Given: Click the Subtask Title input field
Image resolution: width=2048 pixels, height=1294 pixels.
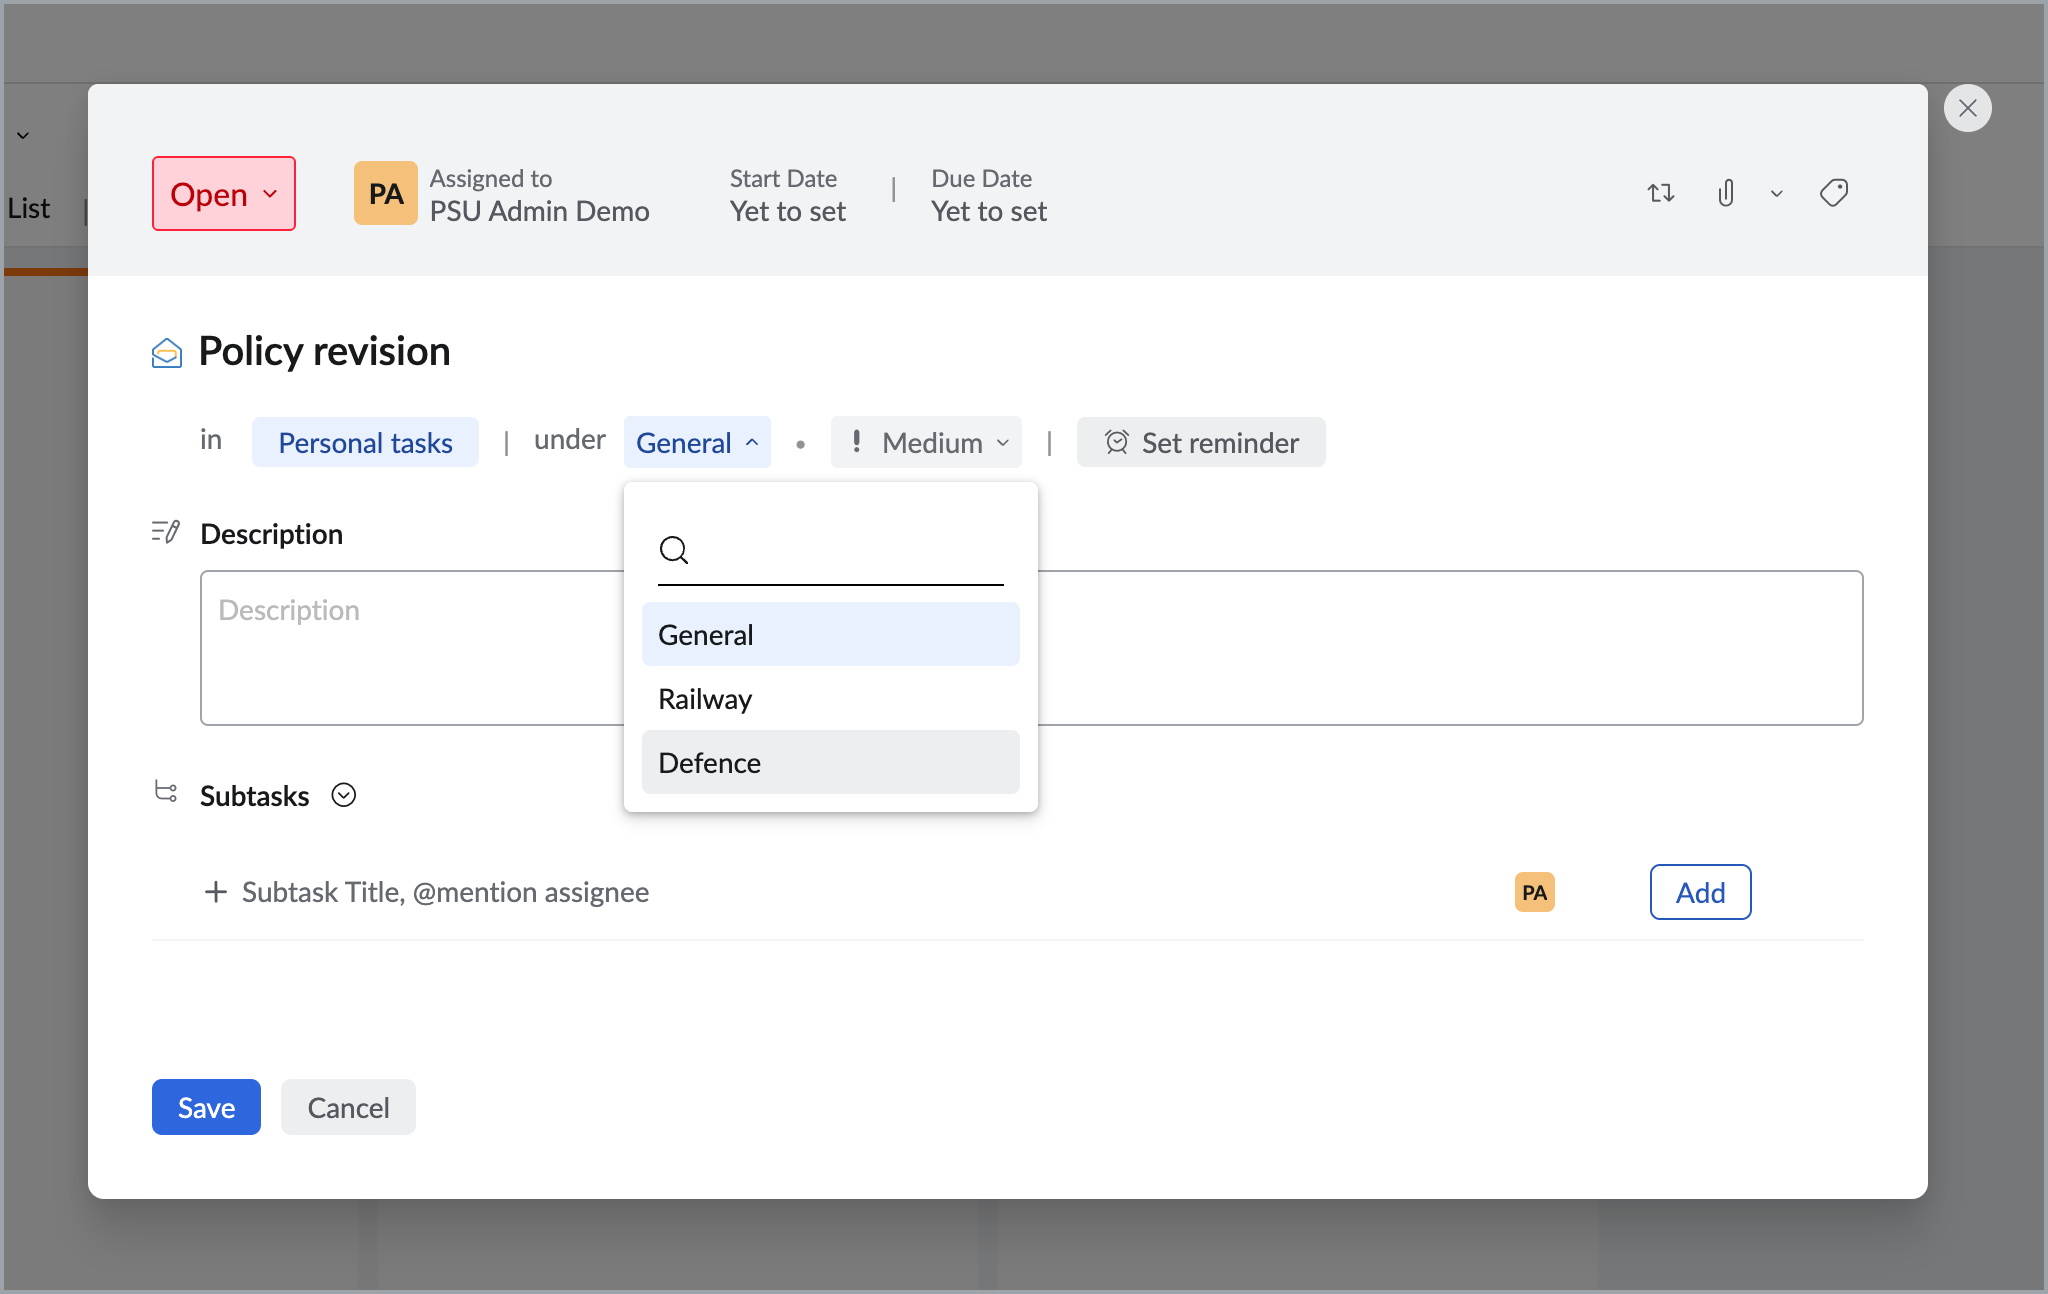Looking at the screenshot, I should 445,892.
